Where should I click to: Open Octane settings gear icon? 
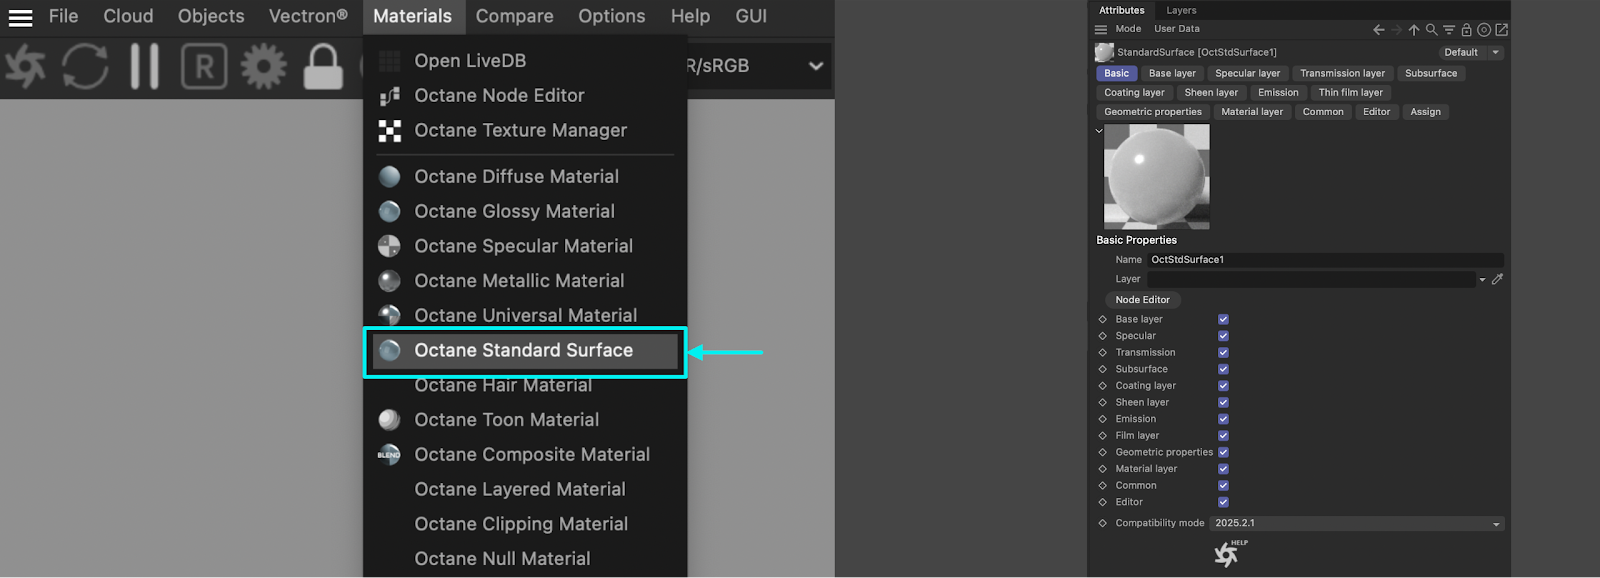[263, 67]
